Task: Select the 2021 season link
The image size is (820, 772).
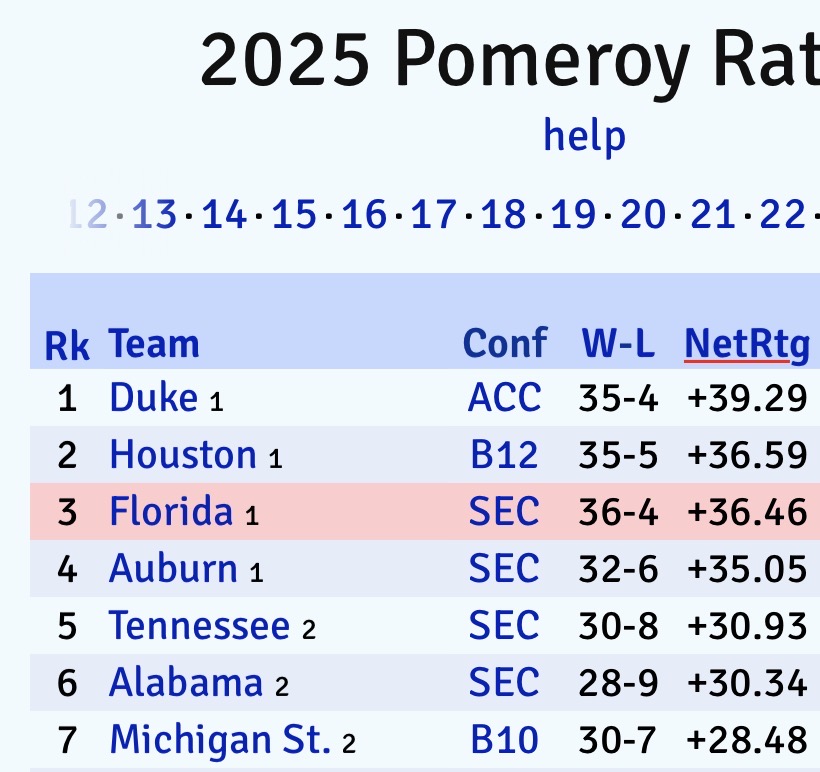Action: click(x=713, y=214)
